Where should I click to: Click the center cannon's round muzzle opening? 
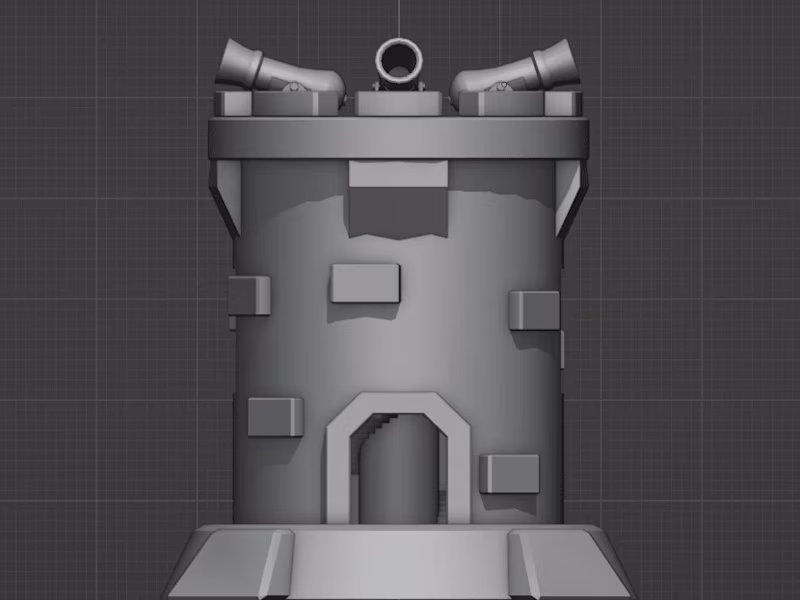pyautogui.click(x=399, y=61)
